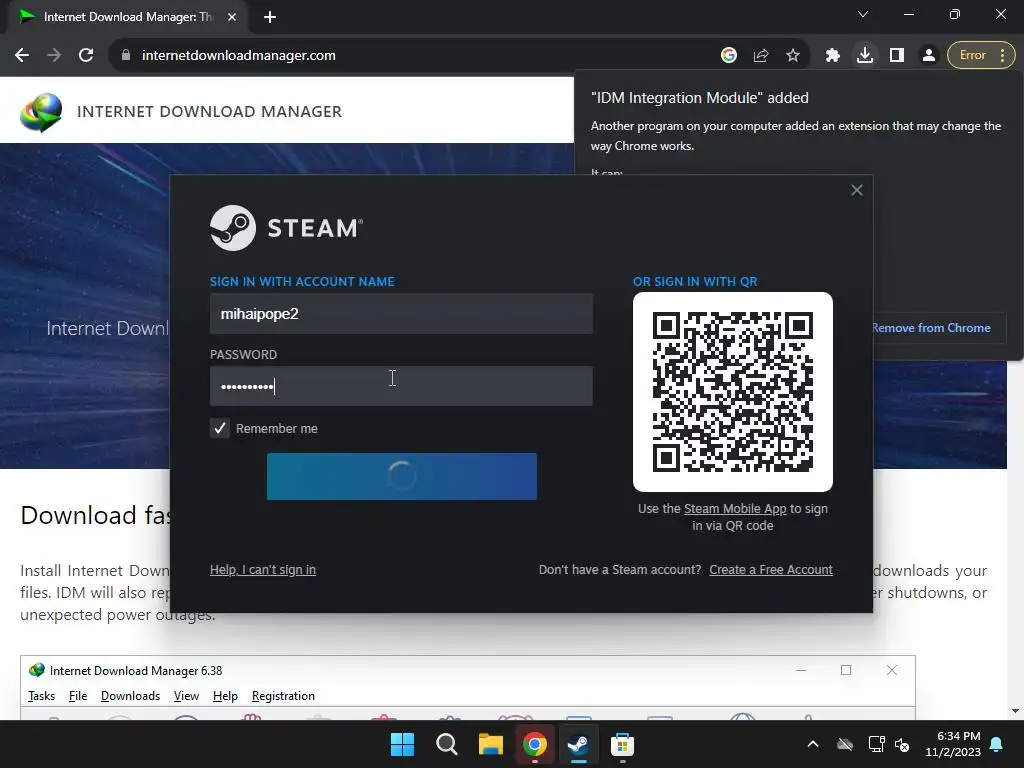Open the Steam Mobile App link

pos(735,509)
